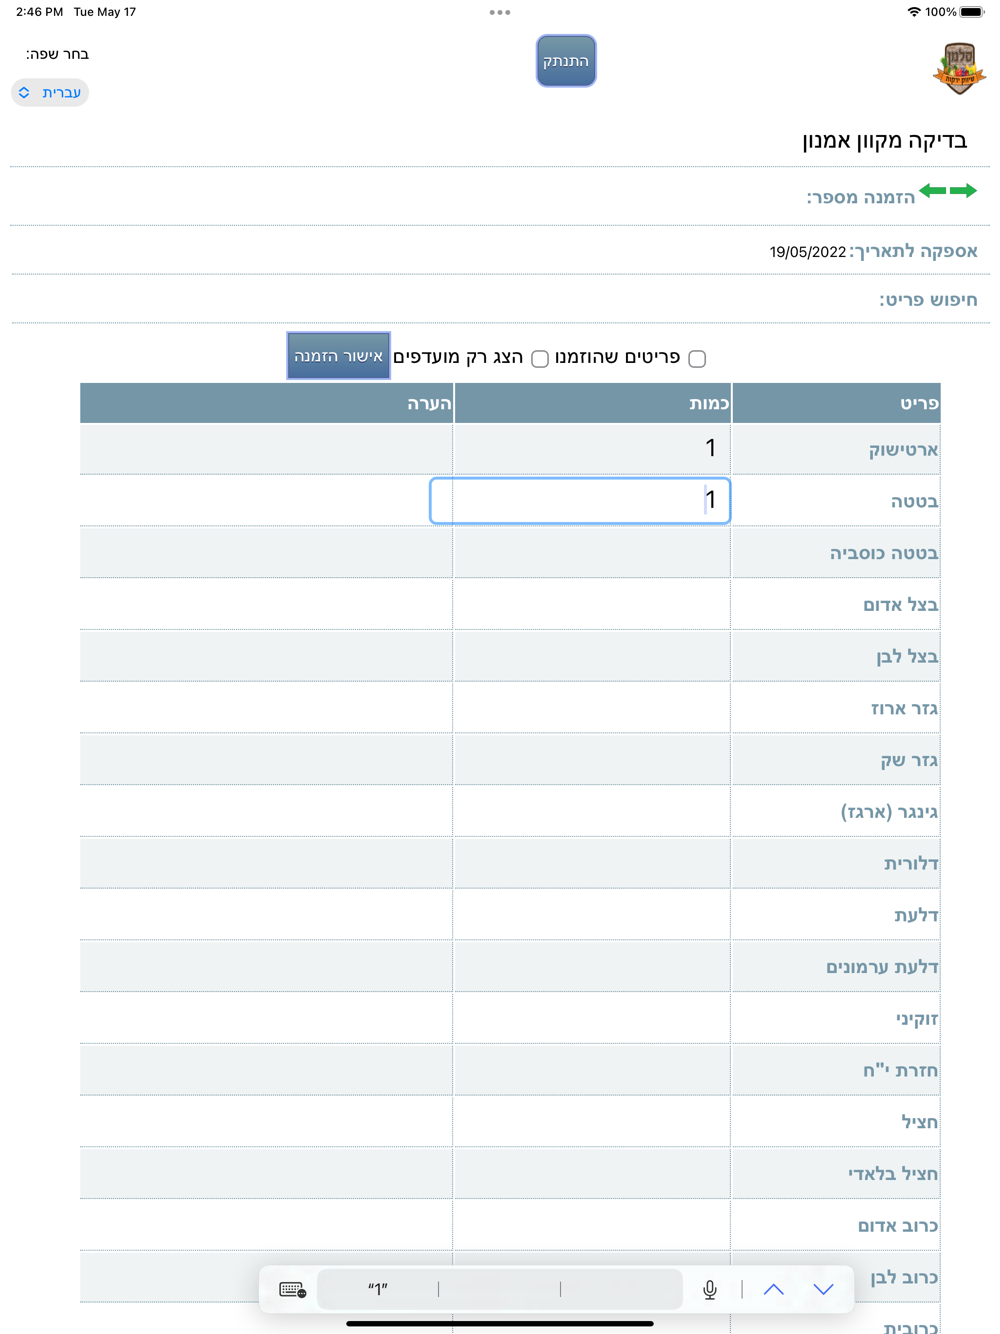Click the delivery date '19/05/2022'
Image resolution: width=1000 pixels, height=1334 pixels.
[x=808, y=252]
